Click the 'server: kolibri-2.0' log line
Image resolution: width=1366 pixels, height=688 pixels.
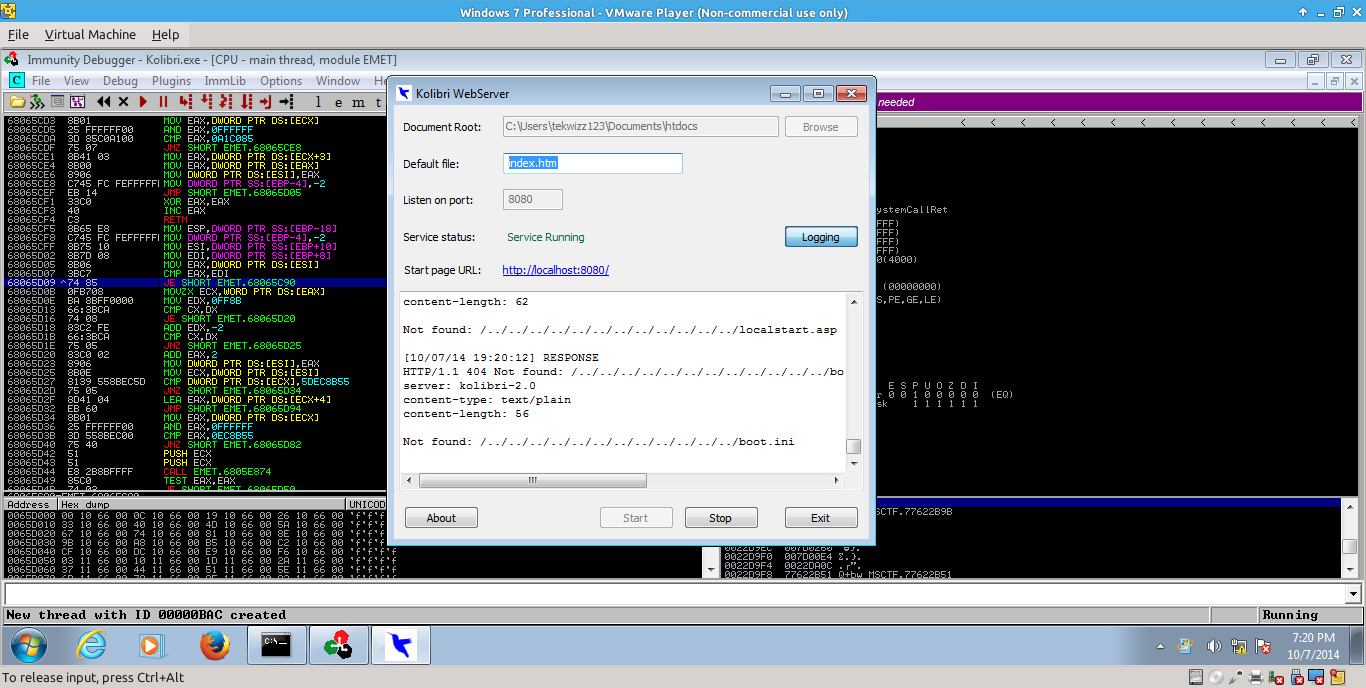coord(470,385)
